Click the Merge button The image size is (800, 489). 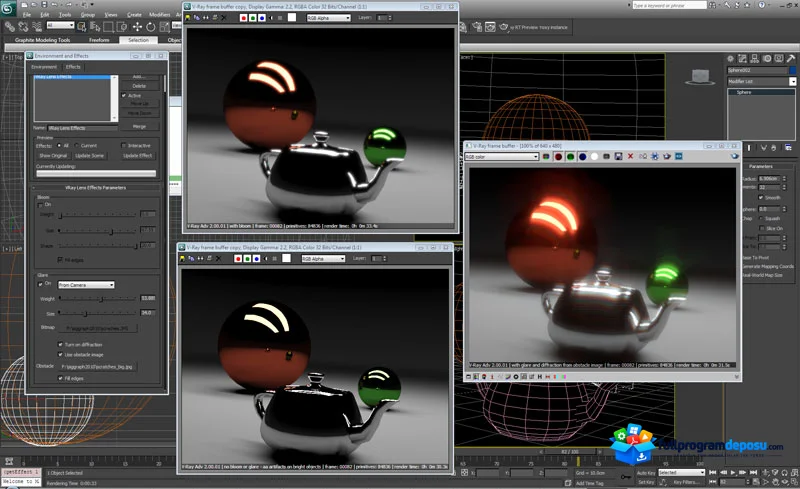coord(139,127)
